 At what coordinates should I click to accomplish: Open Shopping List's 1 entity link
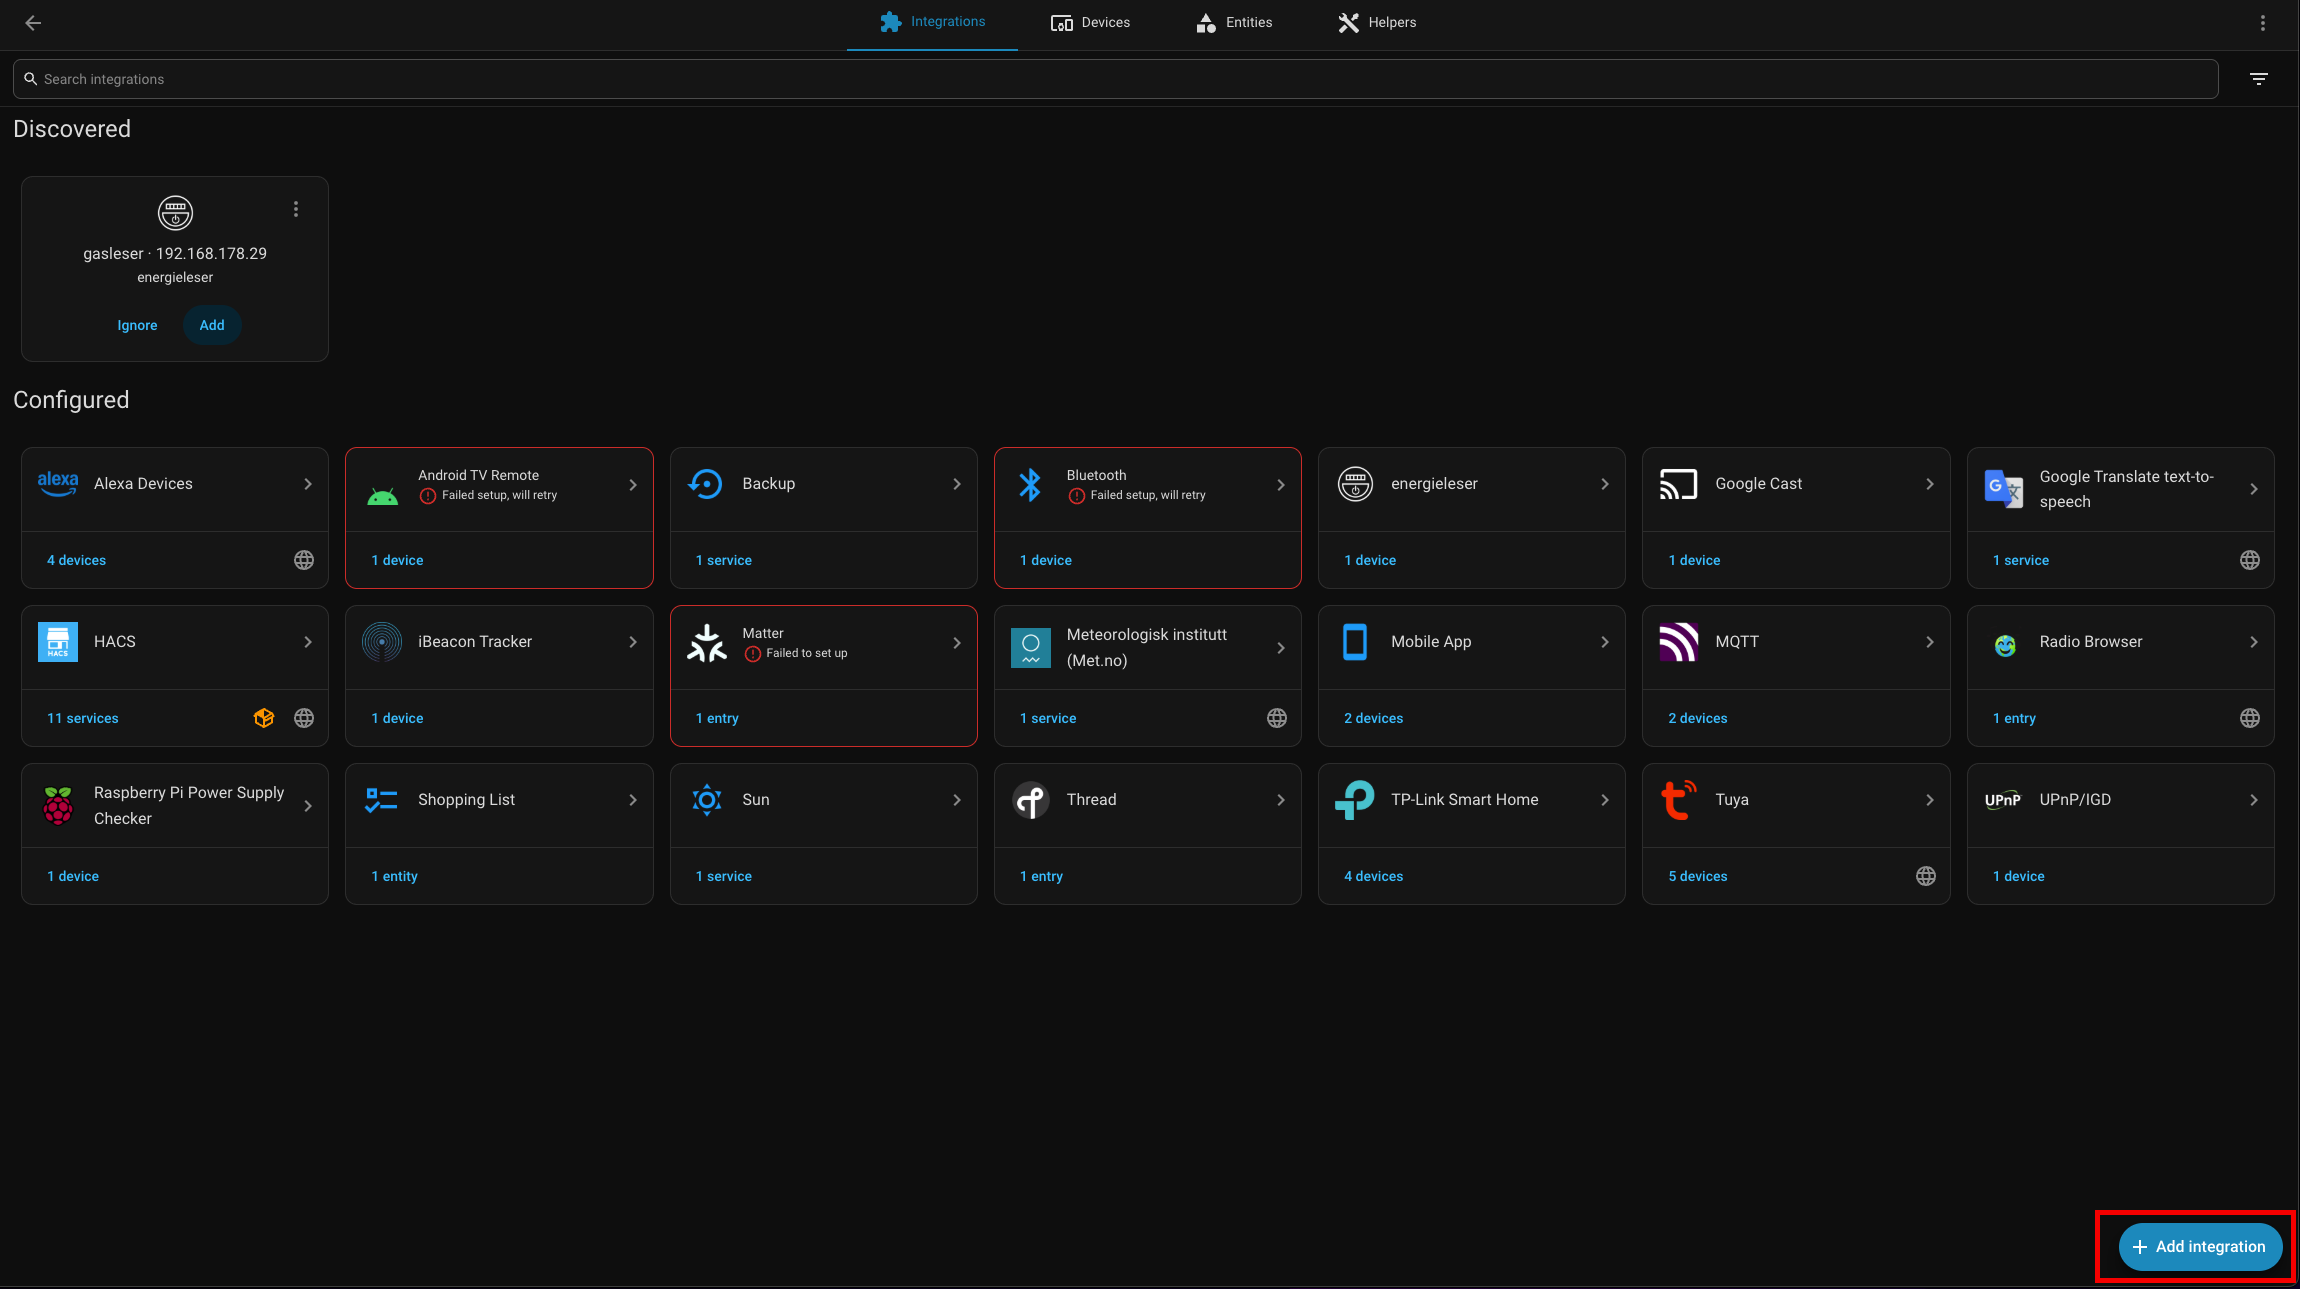pyautogui.click(x=395, y=876)
